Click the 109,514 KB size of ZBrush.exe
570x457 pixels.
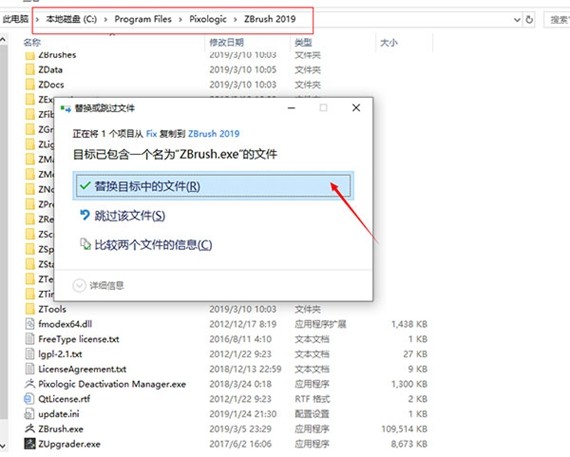pos(404,429)
